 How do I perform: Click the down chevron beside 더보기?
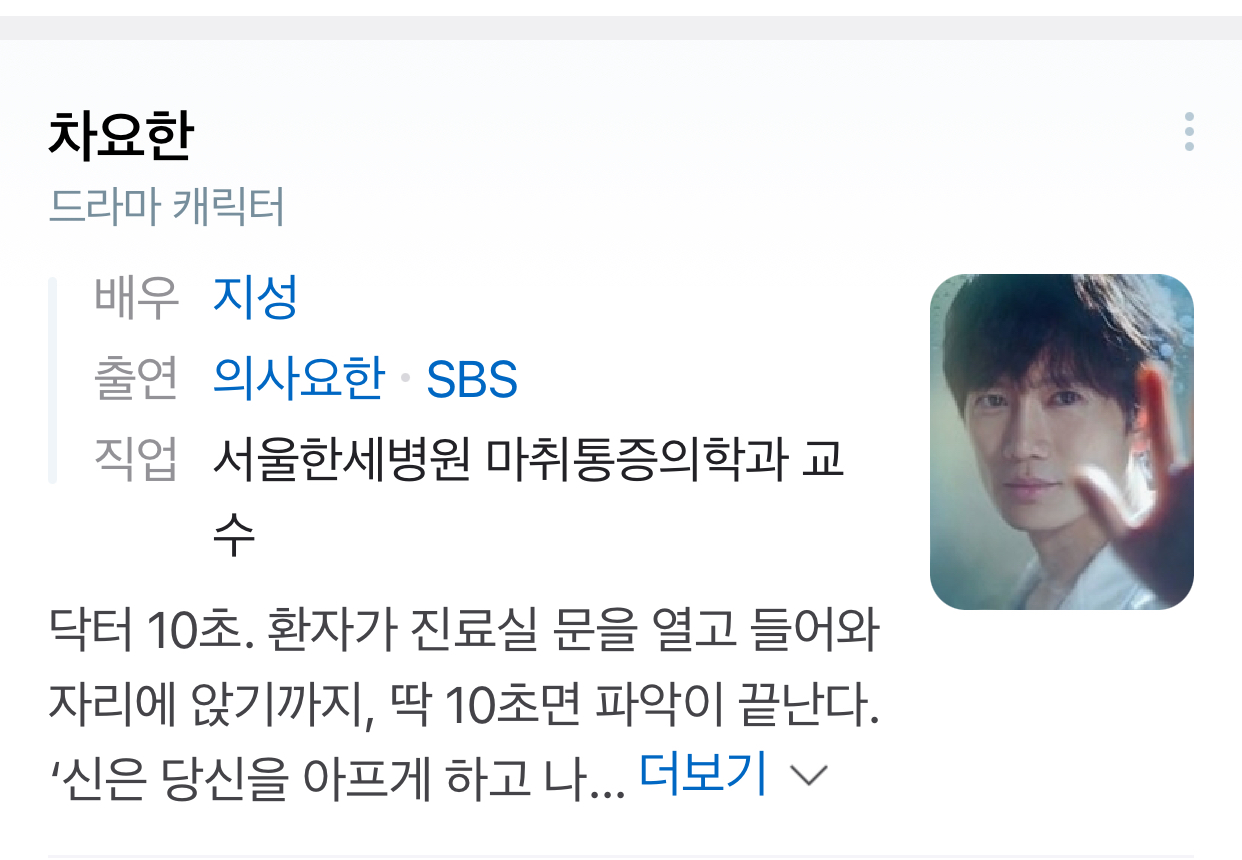[809, 776]
